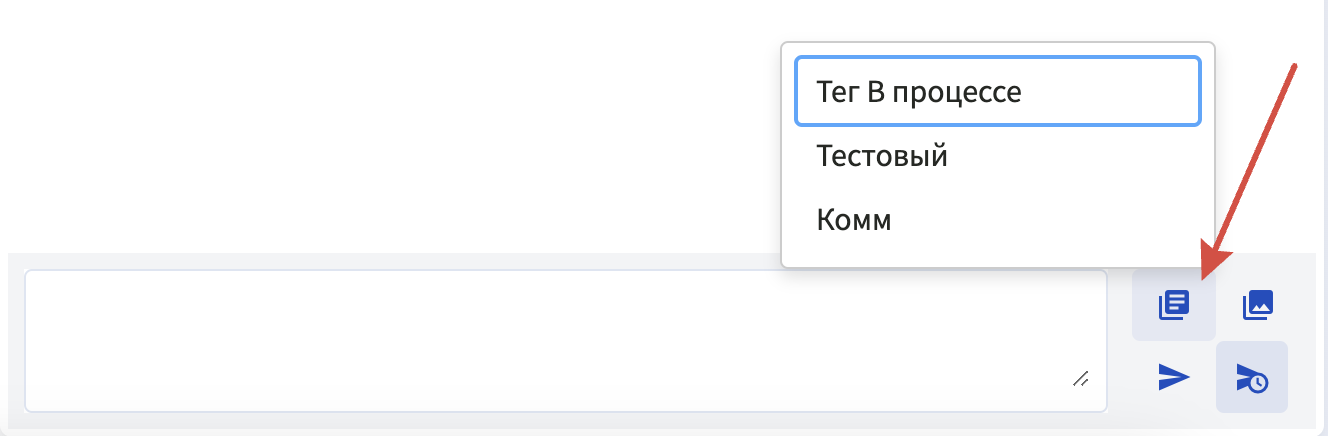Click the scheduled send icon with clock
The height and width of the screenshot is (436, 1328).
click(1252, 377)
